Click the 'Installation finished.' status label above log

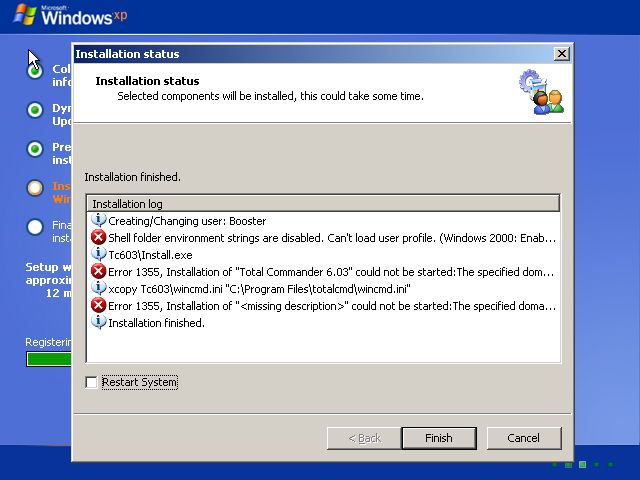[x=133, y=177]
